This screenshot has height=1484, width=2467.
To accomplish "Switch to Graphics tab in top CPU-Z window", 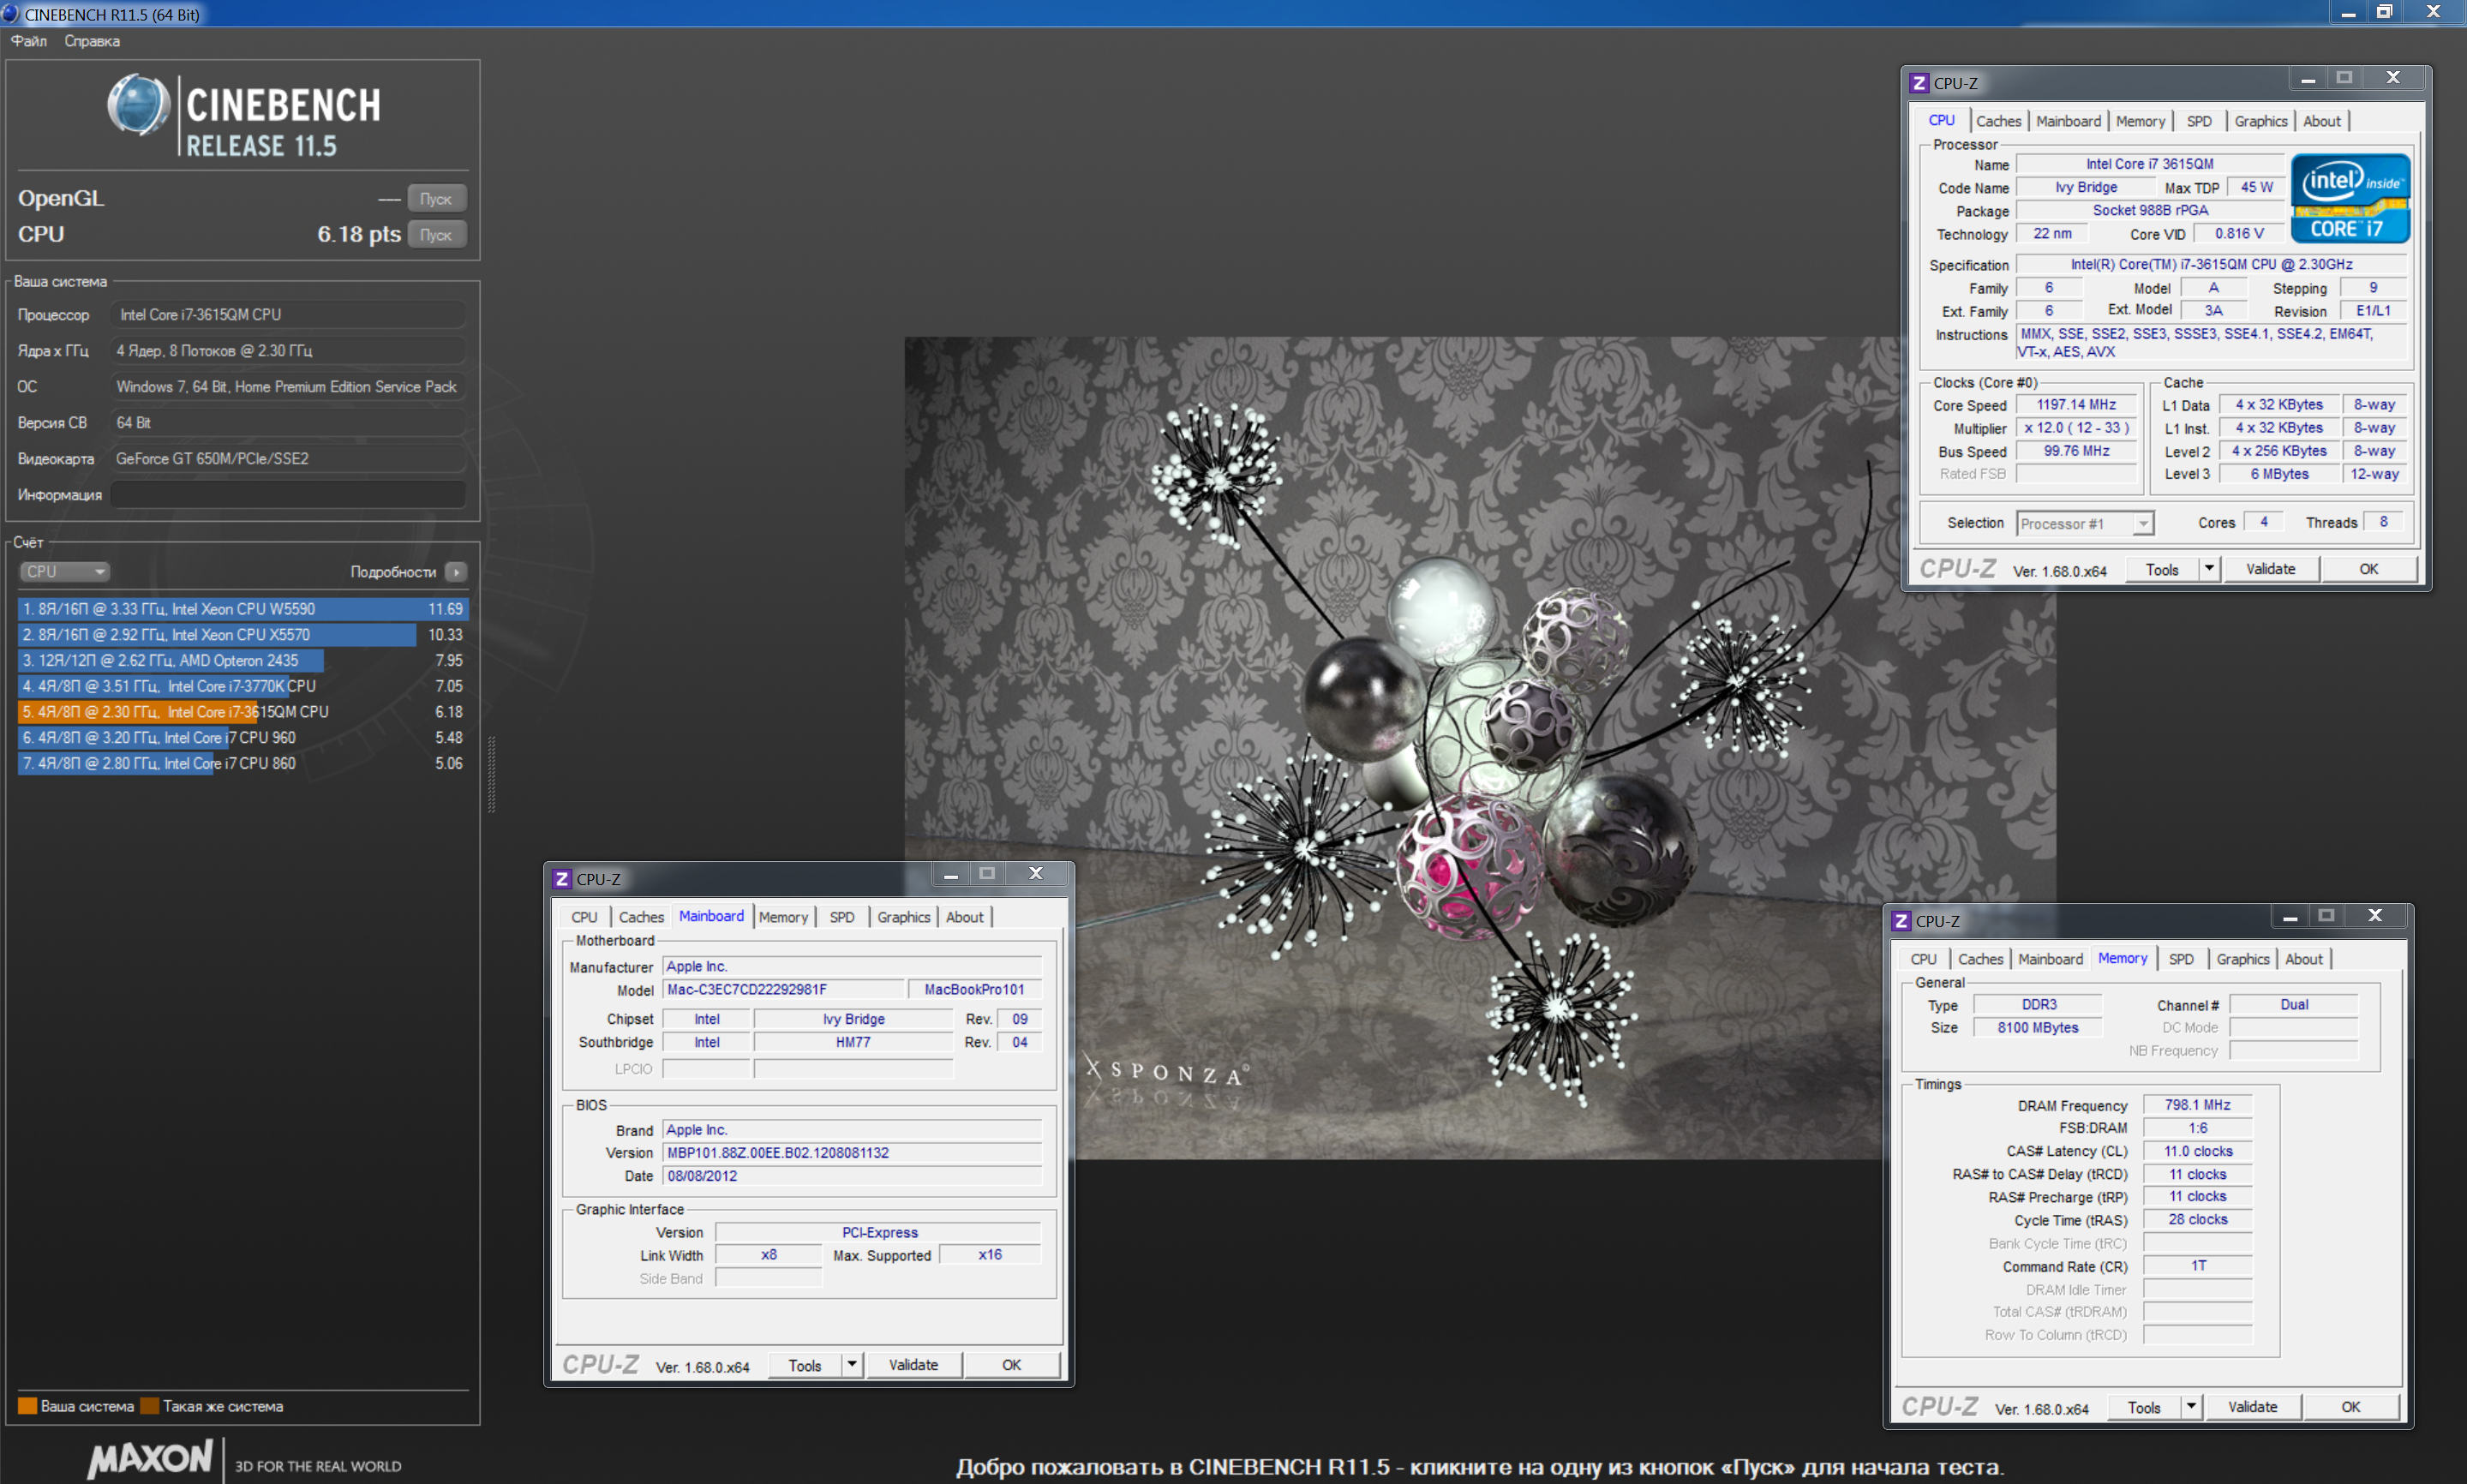I will click(2260, 121).
